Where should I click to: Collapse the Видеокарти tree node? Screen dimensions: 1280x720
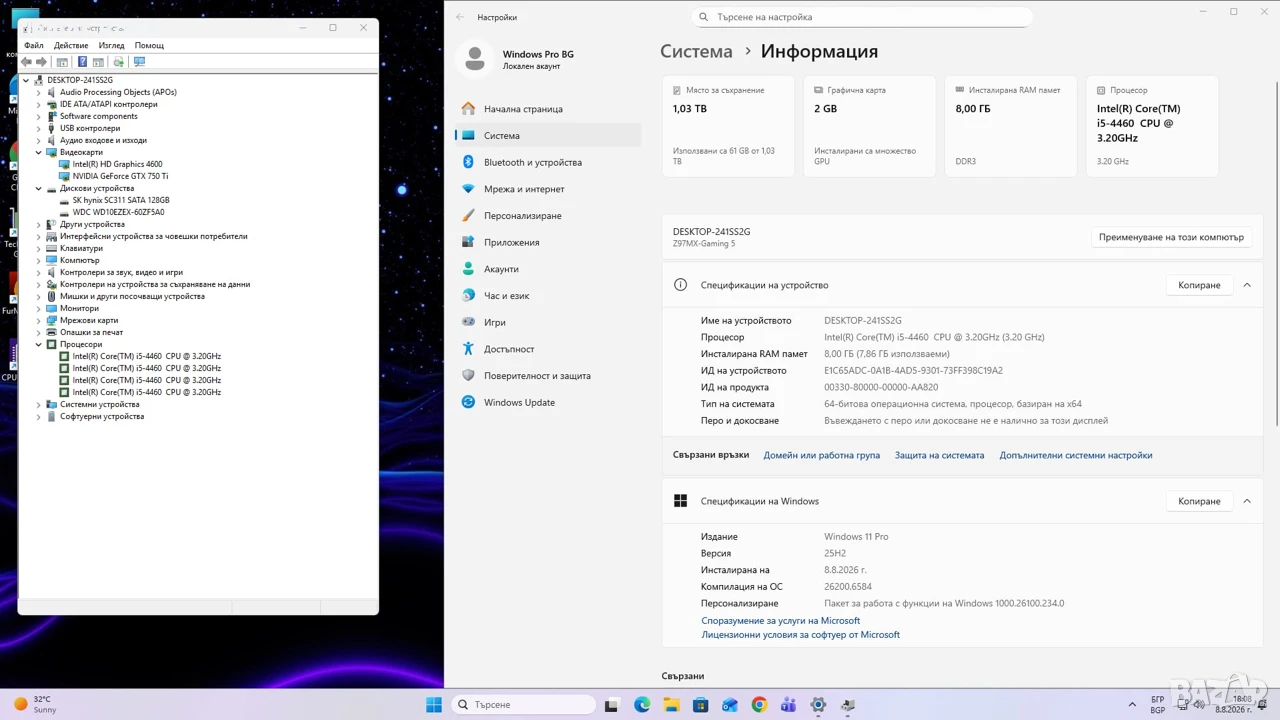(x=39, y=152)
